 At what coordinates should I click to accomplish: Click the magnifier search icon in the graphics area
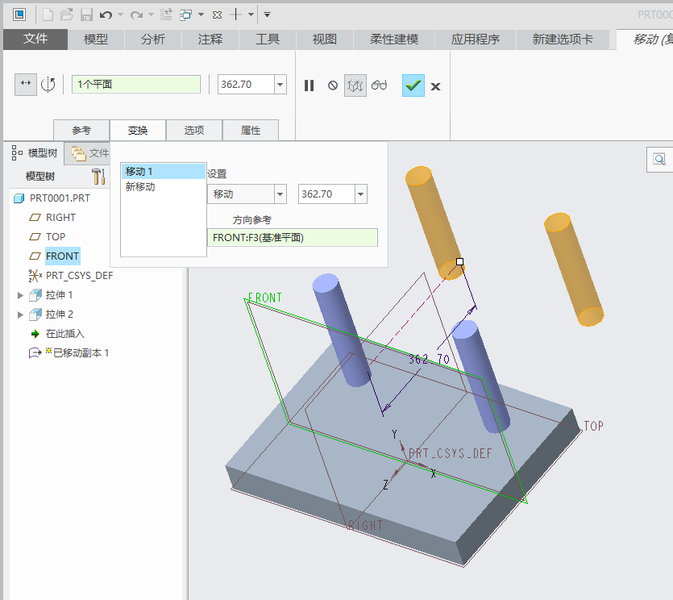[x=659, y=160]
